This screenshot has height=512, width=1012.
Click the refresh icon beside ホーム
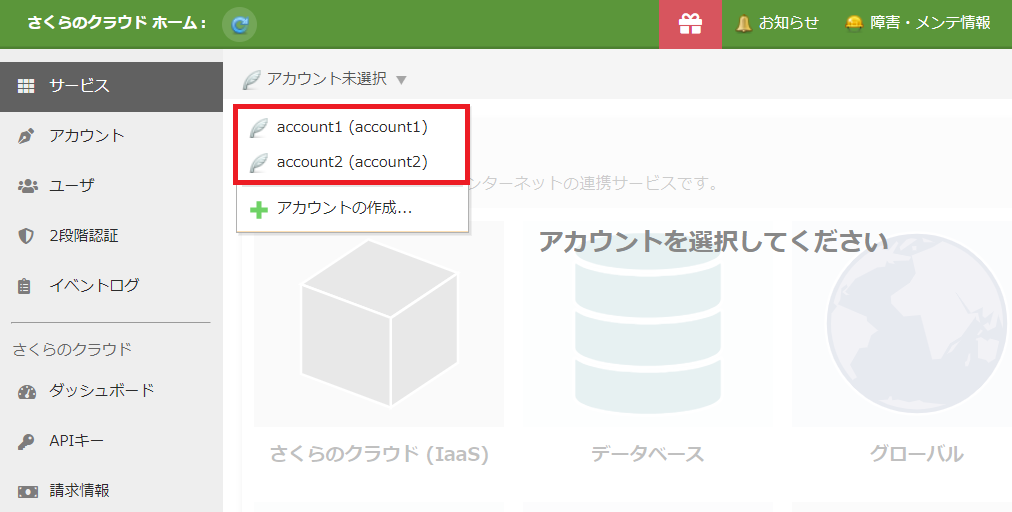click(239, 24)
